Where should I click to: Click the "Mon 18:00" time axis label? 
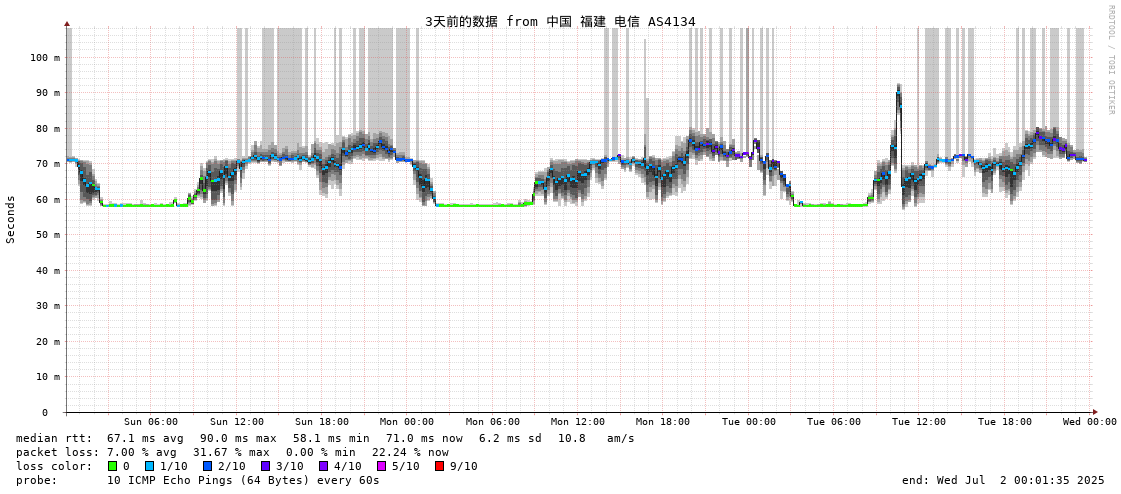[x=663, y=422]
